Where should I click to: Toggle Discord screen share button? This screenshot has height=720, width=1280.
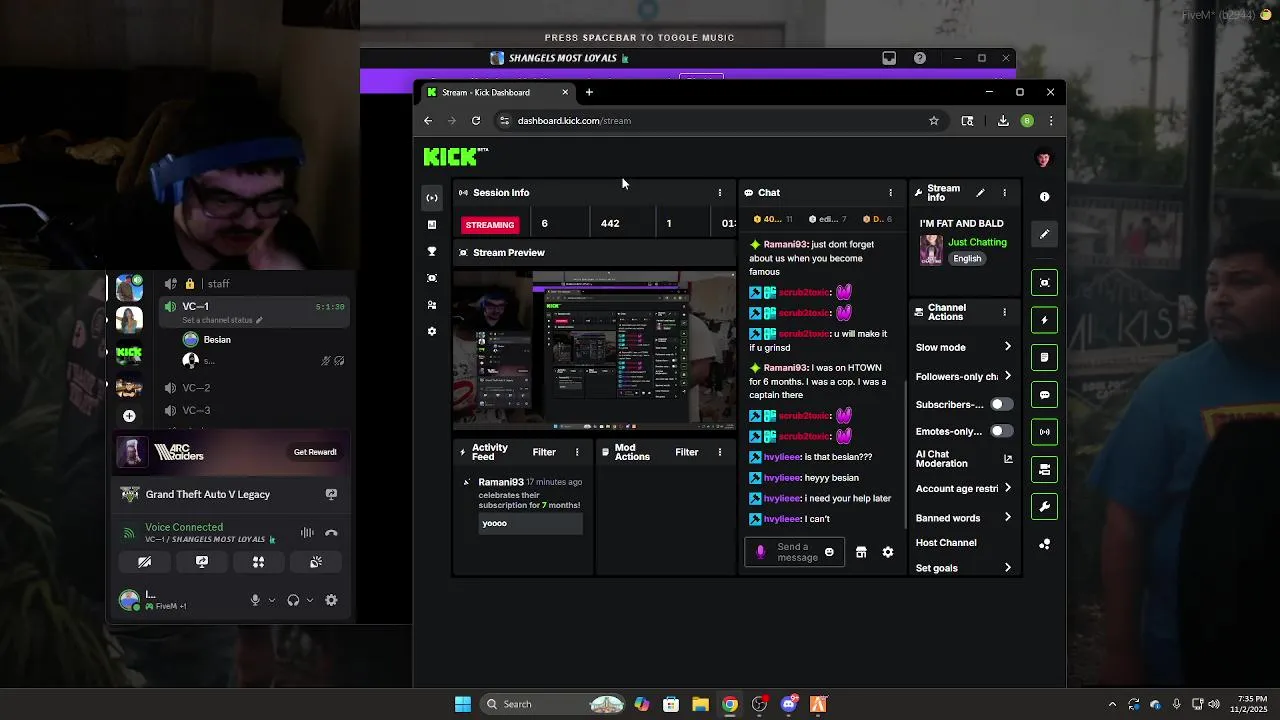[x=202, y=562]
